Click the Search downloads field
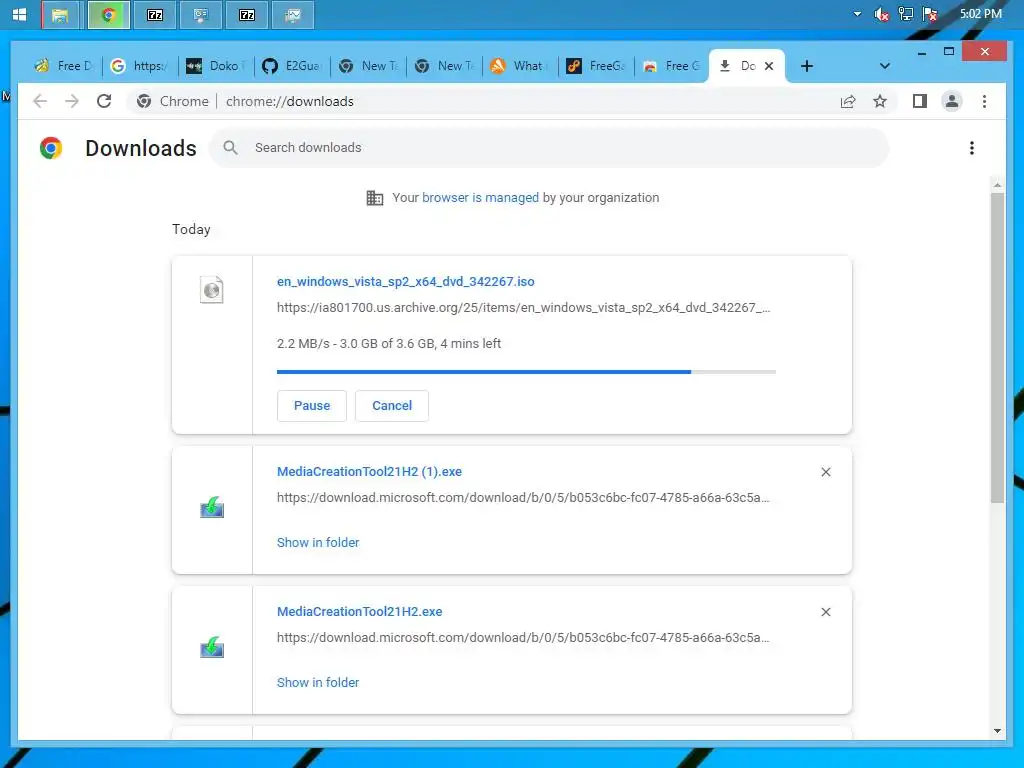Screen dimensions: 1024x768 549,148
